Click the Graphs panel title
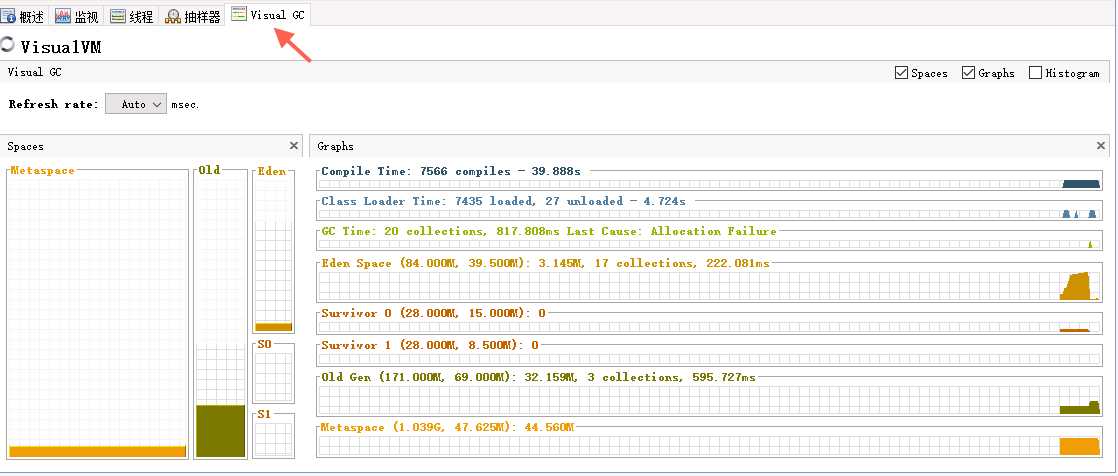 click(336, 146)
